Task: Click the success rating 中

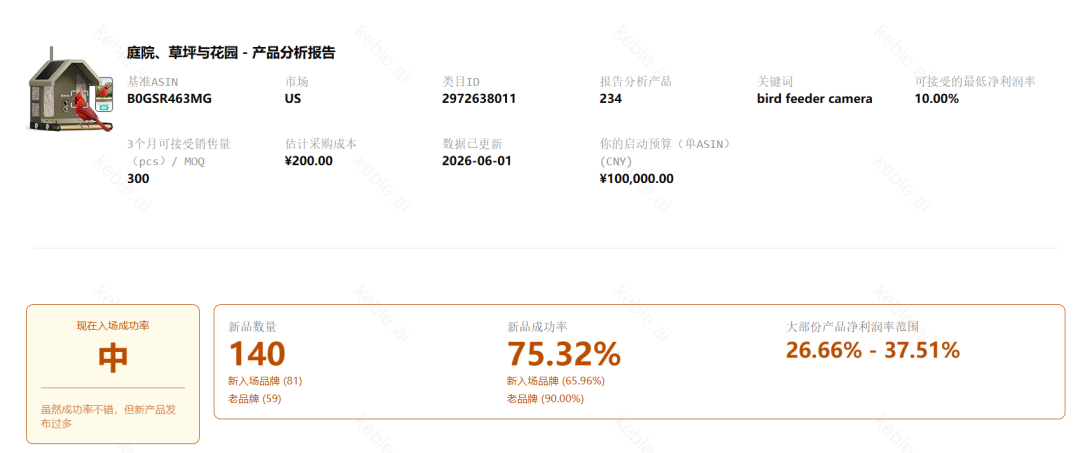Action: (113, 358)
